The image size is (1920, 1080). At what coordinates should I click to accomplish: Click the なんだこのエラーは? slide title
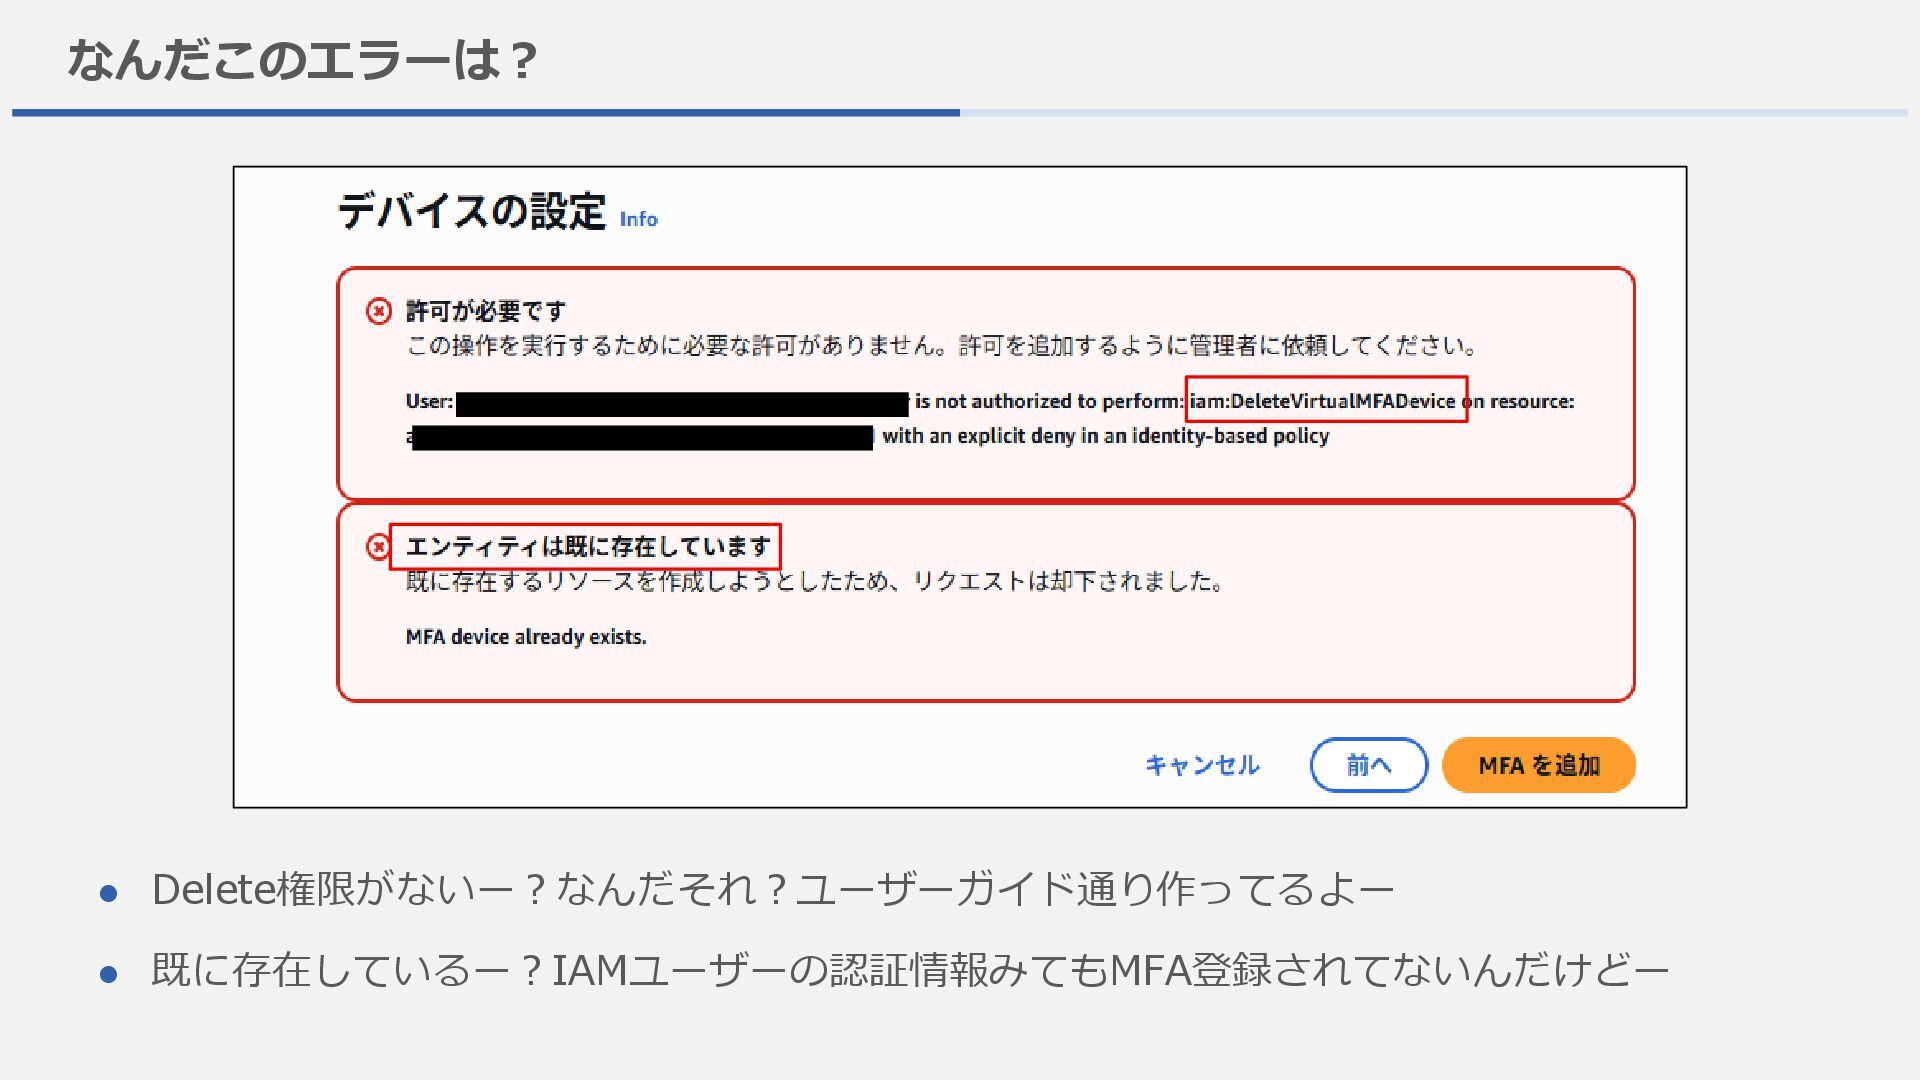coord(303,60)
